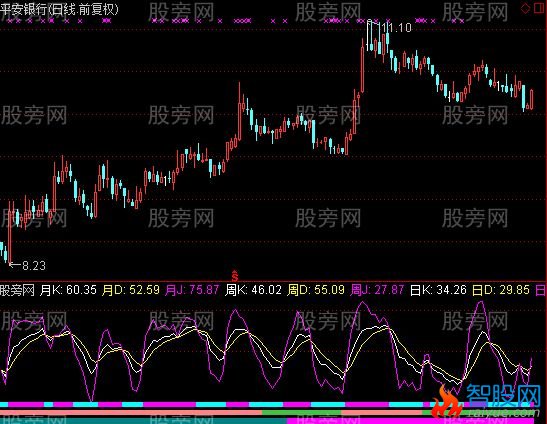Select the 月K: 60.35 indicator value
The image size is (547, 424).
pos(68,290)
